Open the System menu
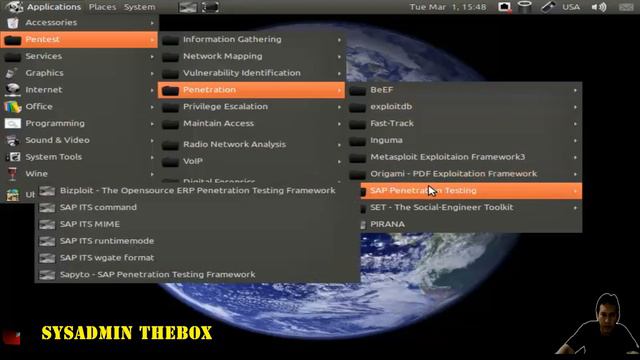This screenshot has height=360, width=640. pyautogui.click(x=139, y=7)
